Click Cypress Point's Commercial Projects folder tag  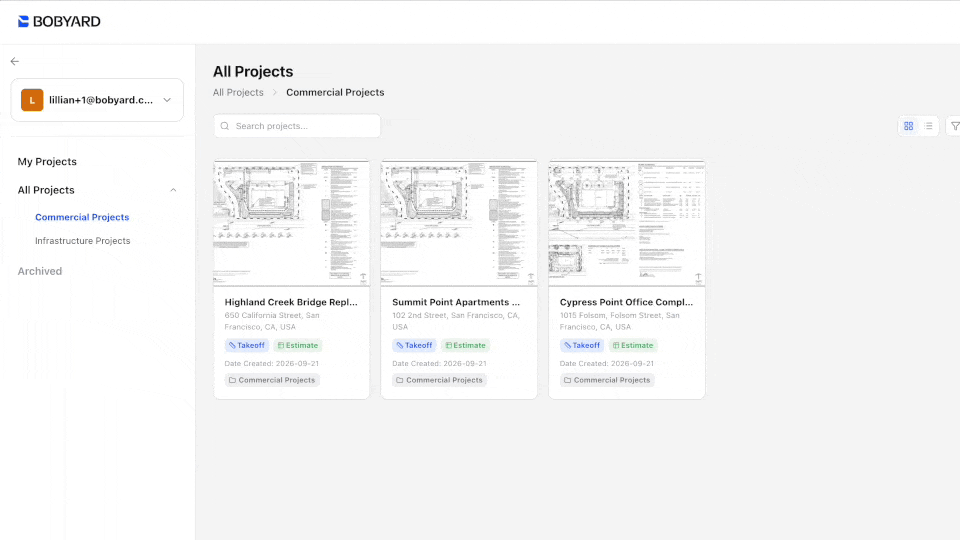pyautogui.click(x=607, y=380)
